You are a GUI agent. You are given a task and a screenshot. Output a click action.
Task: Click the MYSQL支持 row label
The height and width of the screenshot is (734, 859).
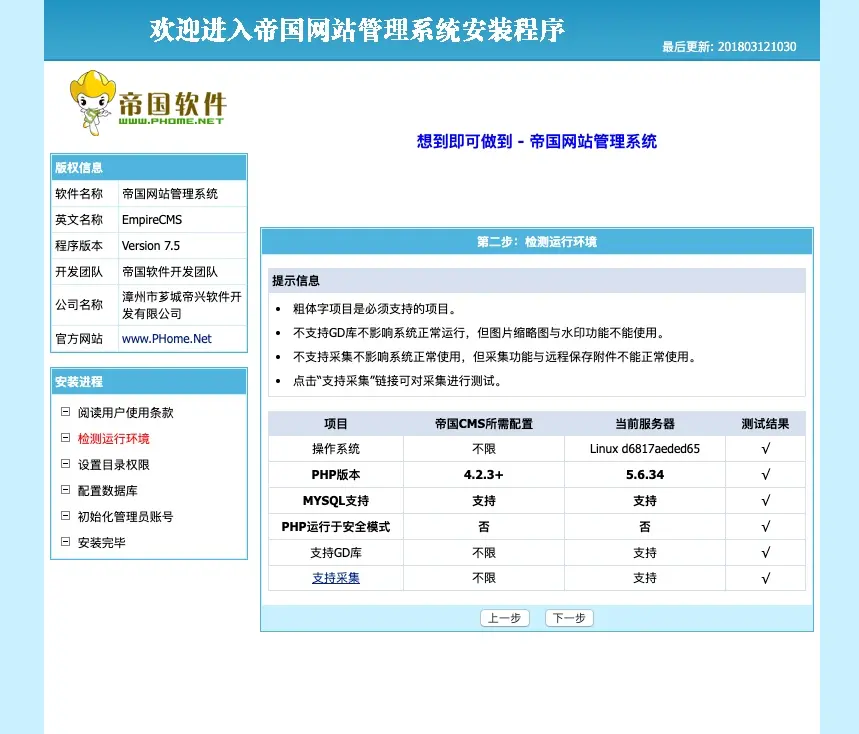point(336,501)
